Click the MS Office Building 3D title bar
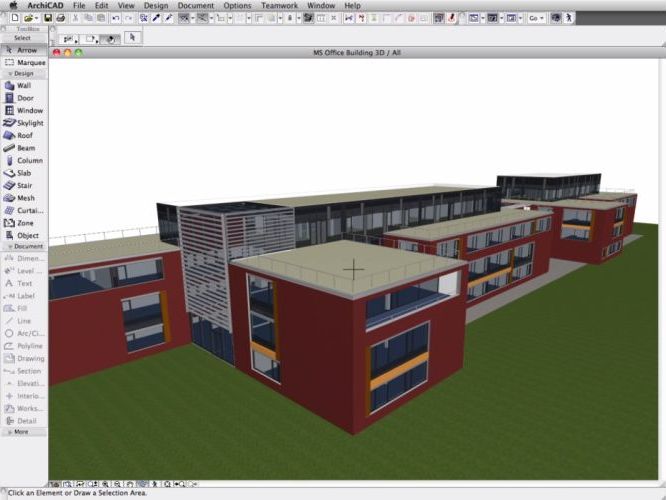This screenshot has height=500, width=666. (357, 53)
